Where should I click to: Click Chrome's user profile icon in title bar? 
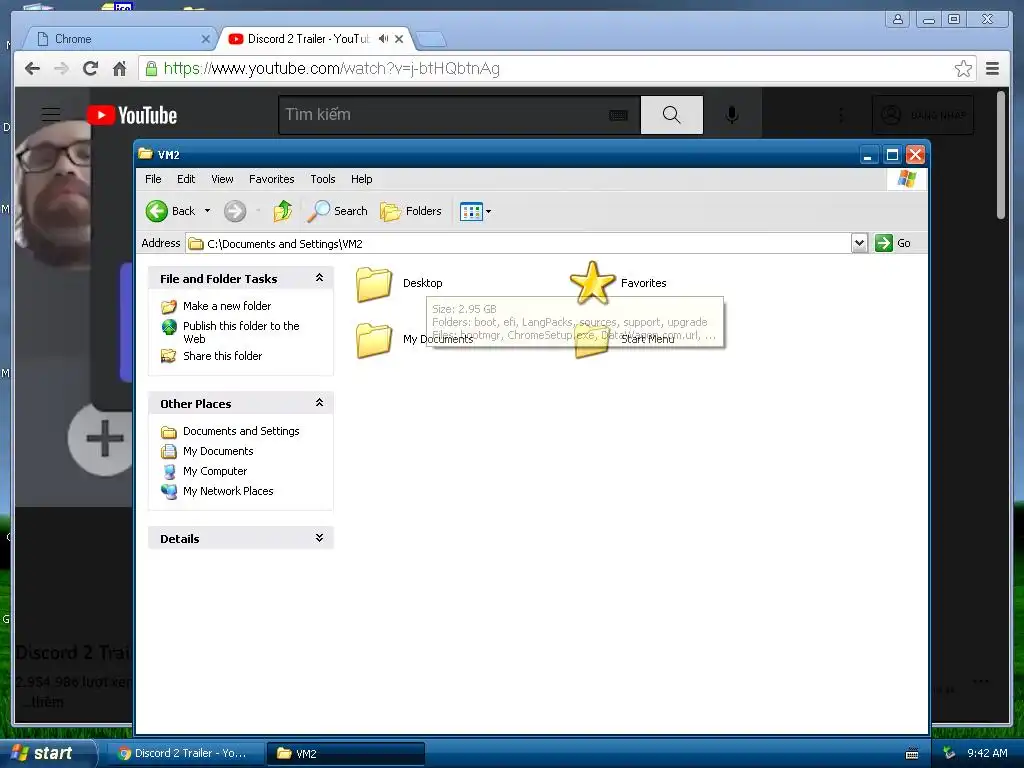click(x=898, y=20)
